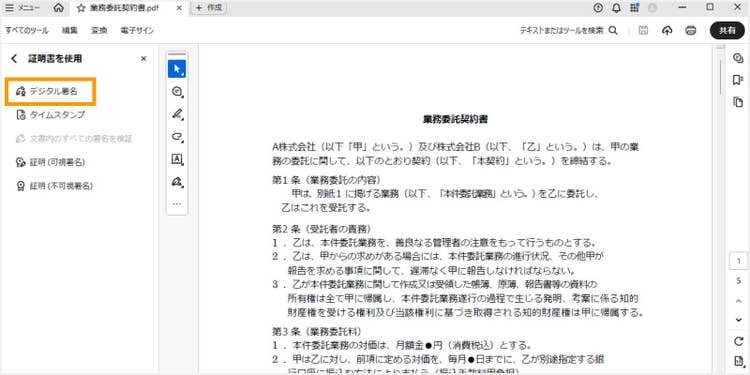Open the notifications bell

616,8
